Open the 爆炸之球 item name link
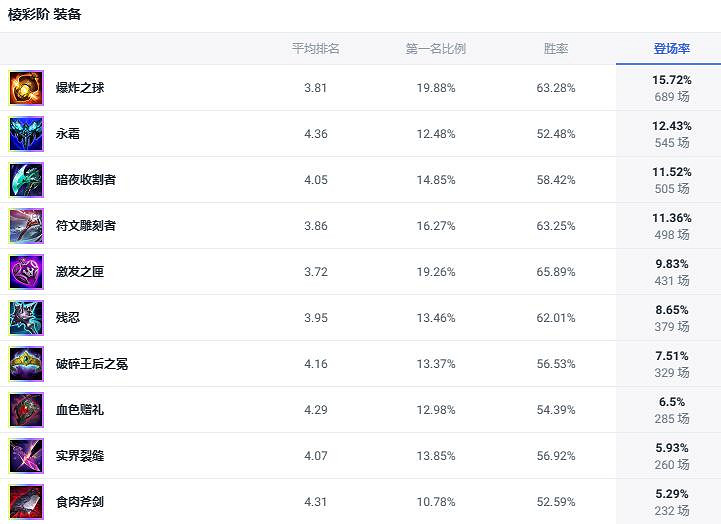 80,88
